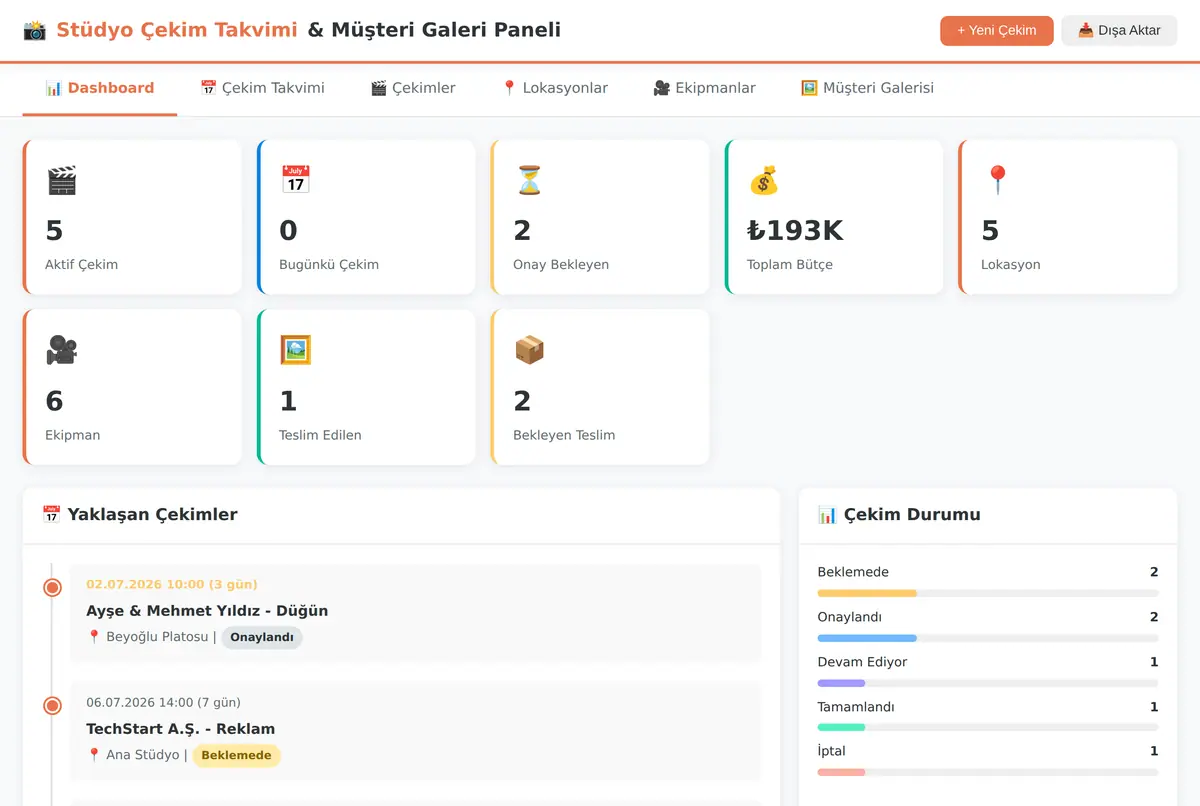1200x806 pixels.
Task: Click the "Ana Stüdyo" location text
Action: pyautogui.click(x=143, y=755)
